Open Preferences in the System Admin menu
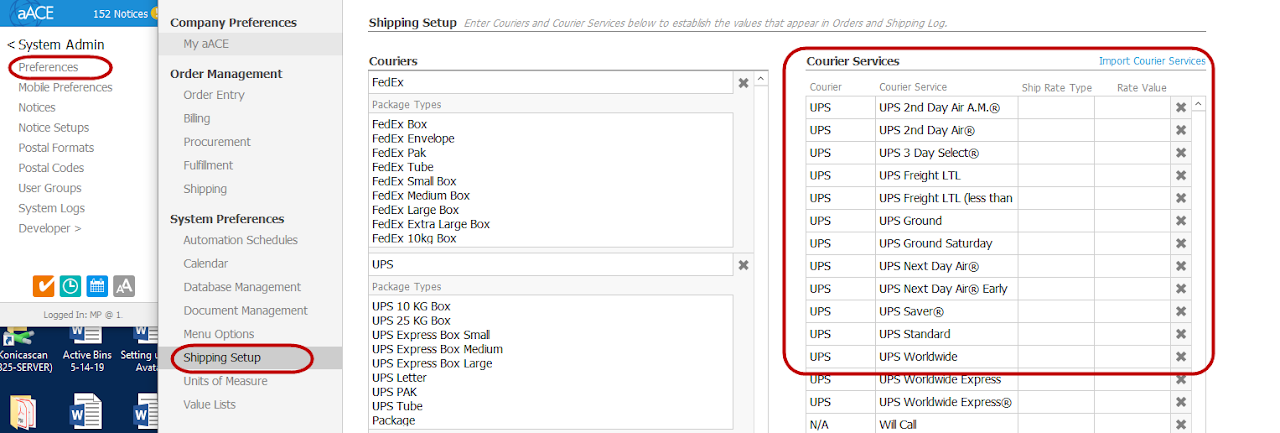The height and width of the screenshot is (433, 1280). pos(48,67)
